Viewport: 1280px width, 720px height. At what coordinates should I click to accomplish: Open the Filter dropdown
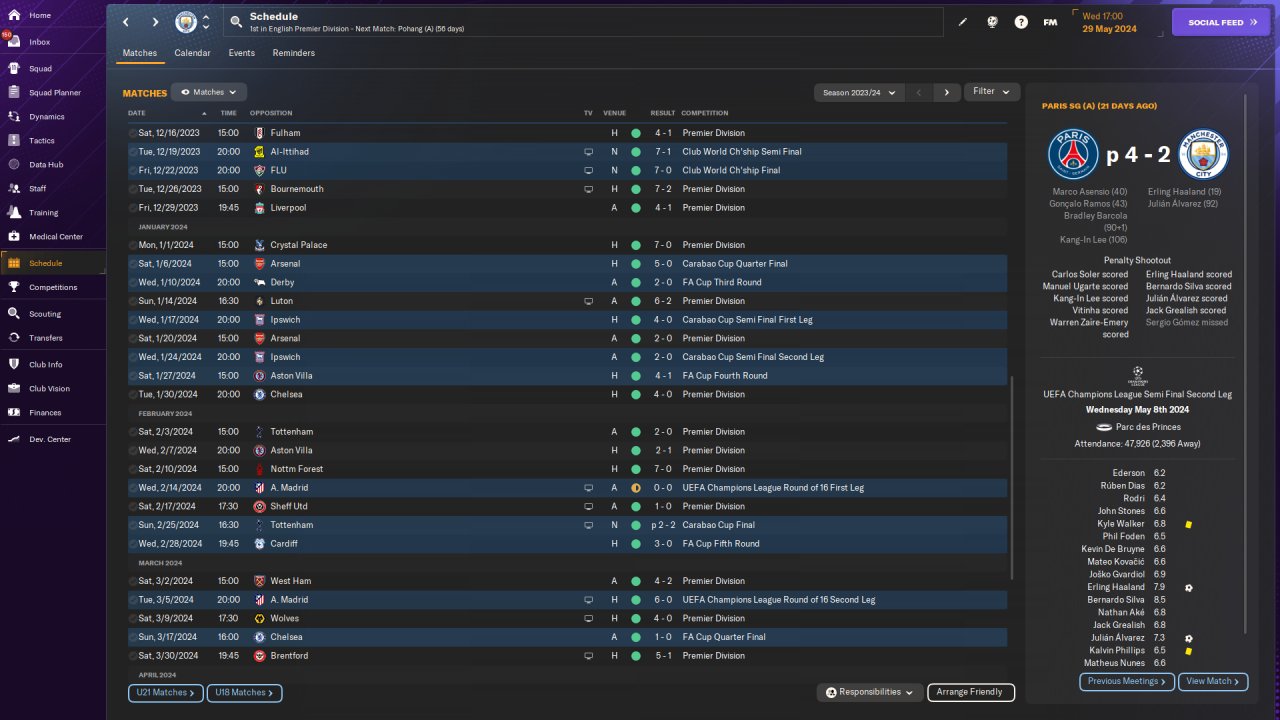coord(991,92)
